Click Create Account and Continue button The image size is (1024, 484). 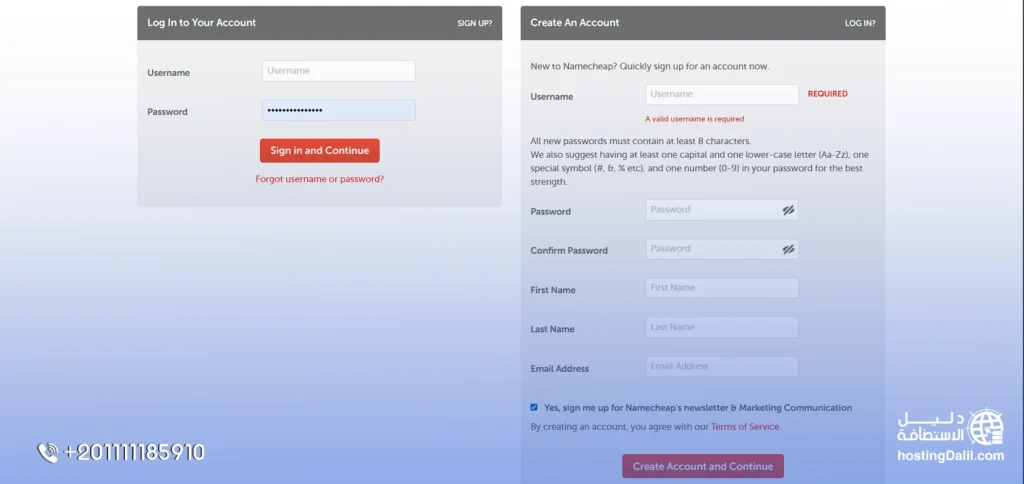703,466
